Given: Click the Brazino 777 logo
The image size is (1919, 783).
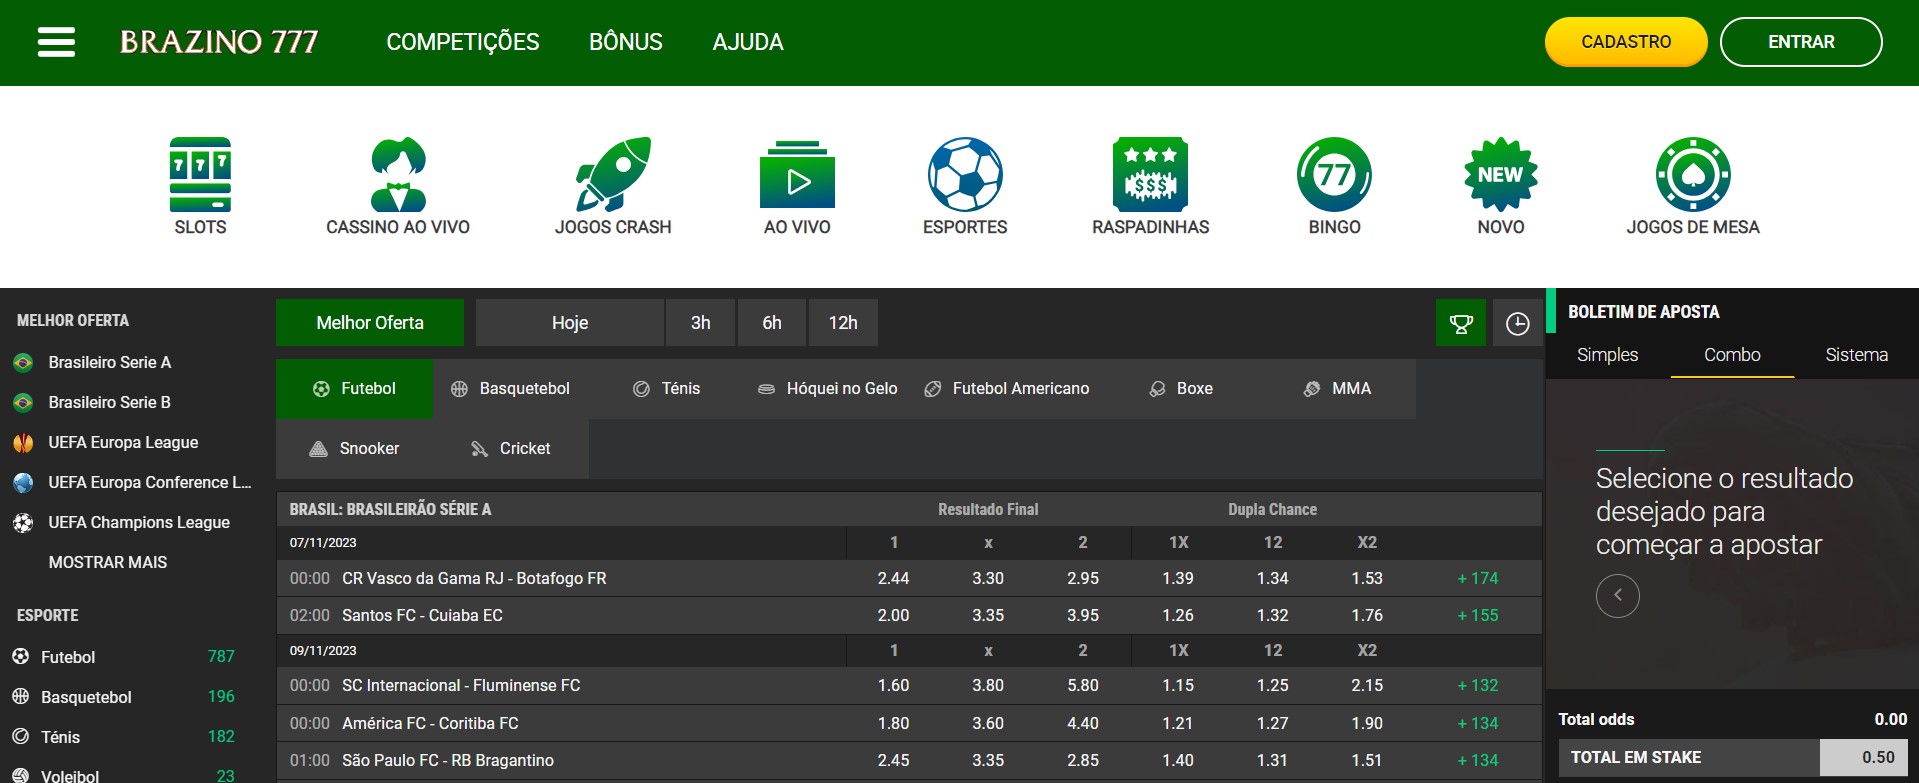Looking at the screenshot, I should click(219, 42).
